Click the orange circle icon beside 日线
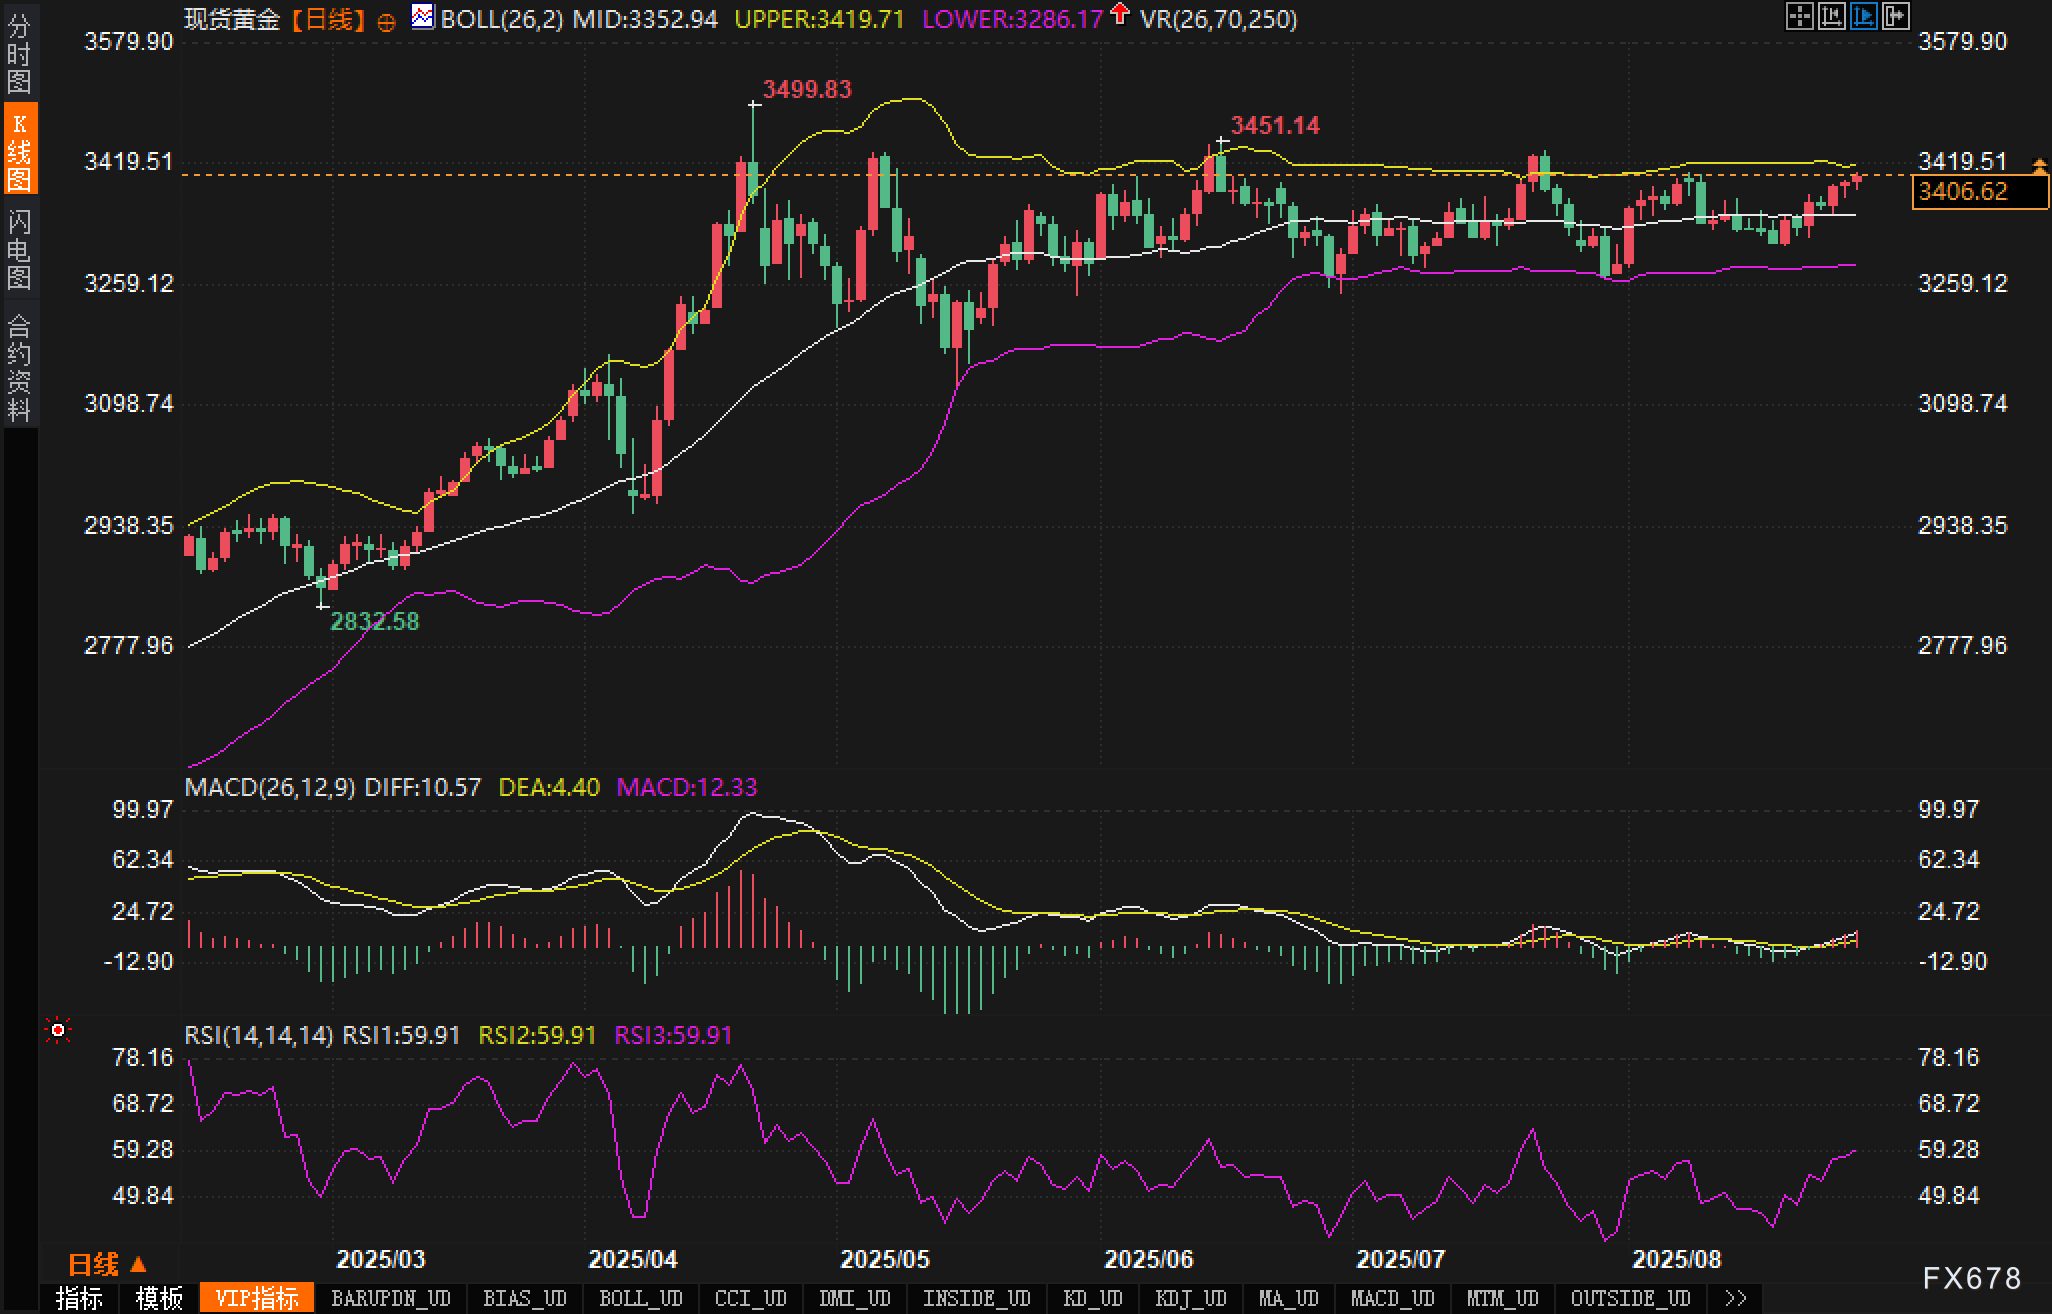The height and width of the screenshot is (1314, 2052). tap(387, 21)
